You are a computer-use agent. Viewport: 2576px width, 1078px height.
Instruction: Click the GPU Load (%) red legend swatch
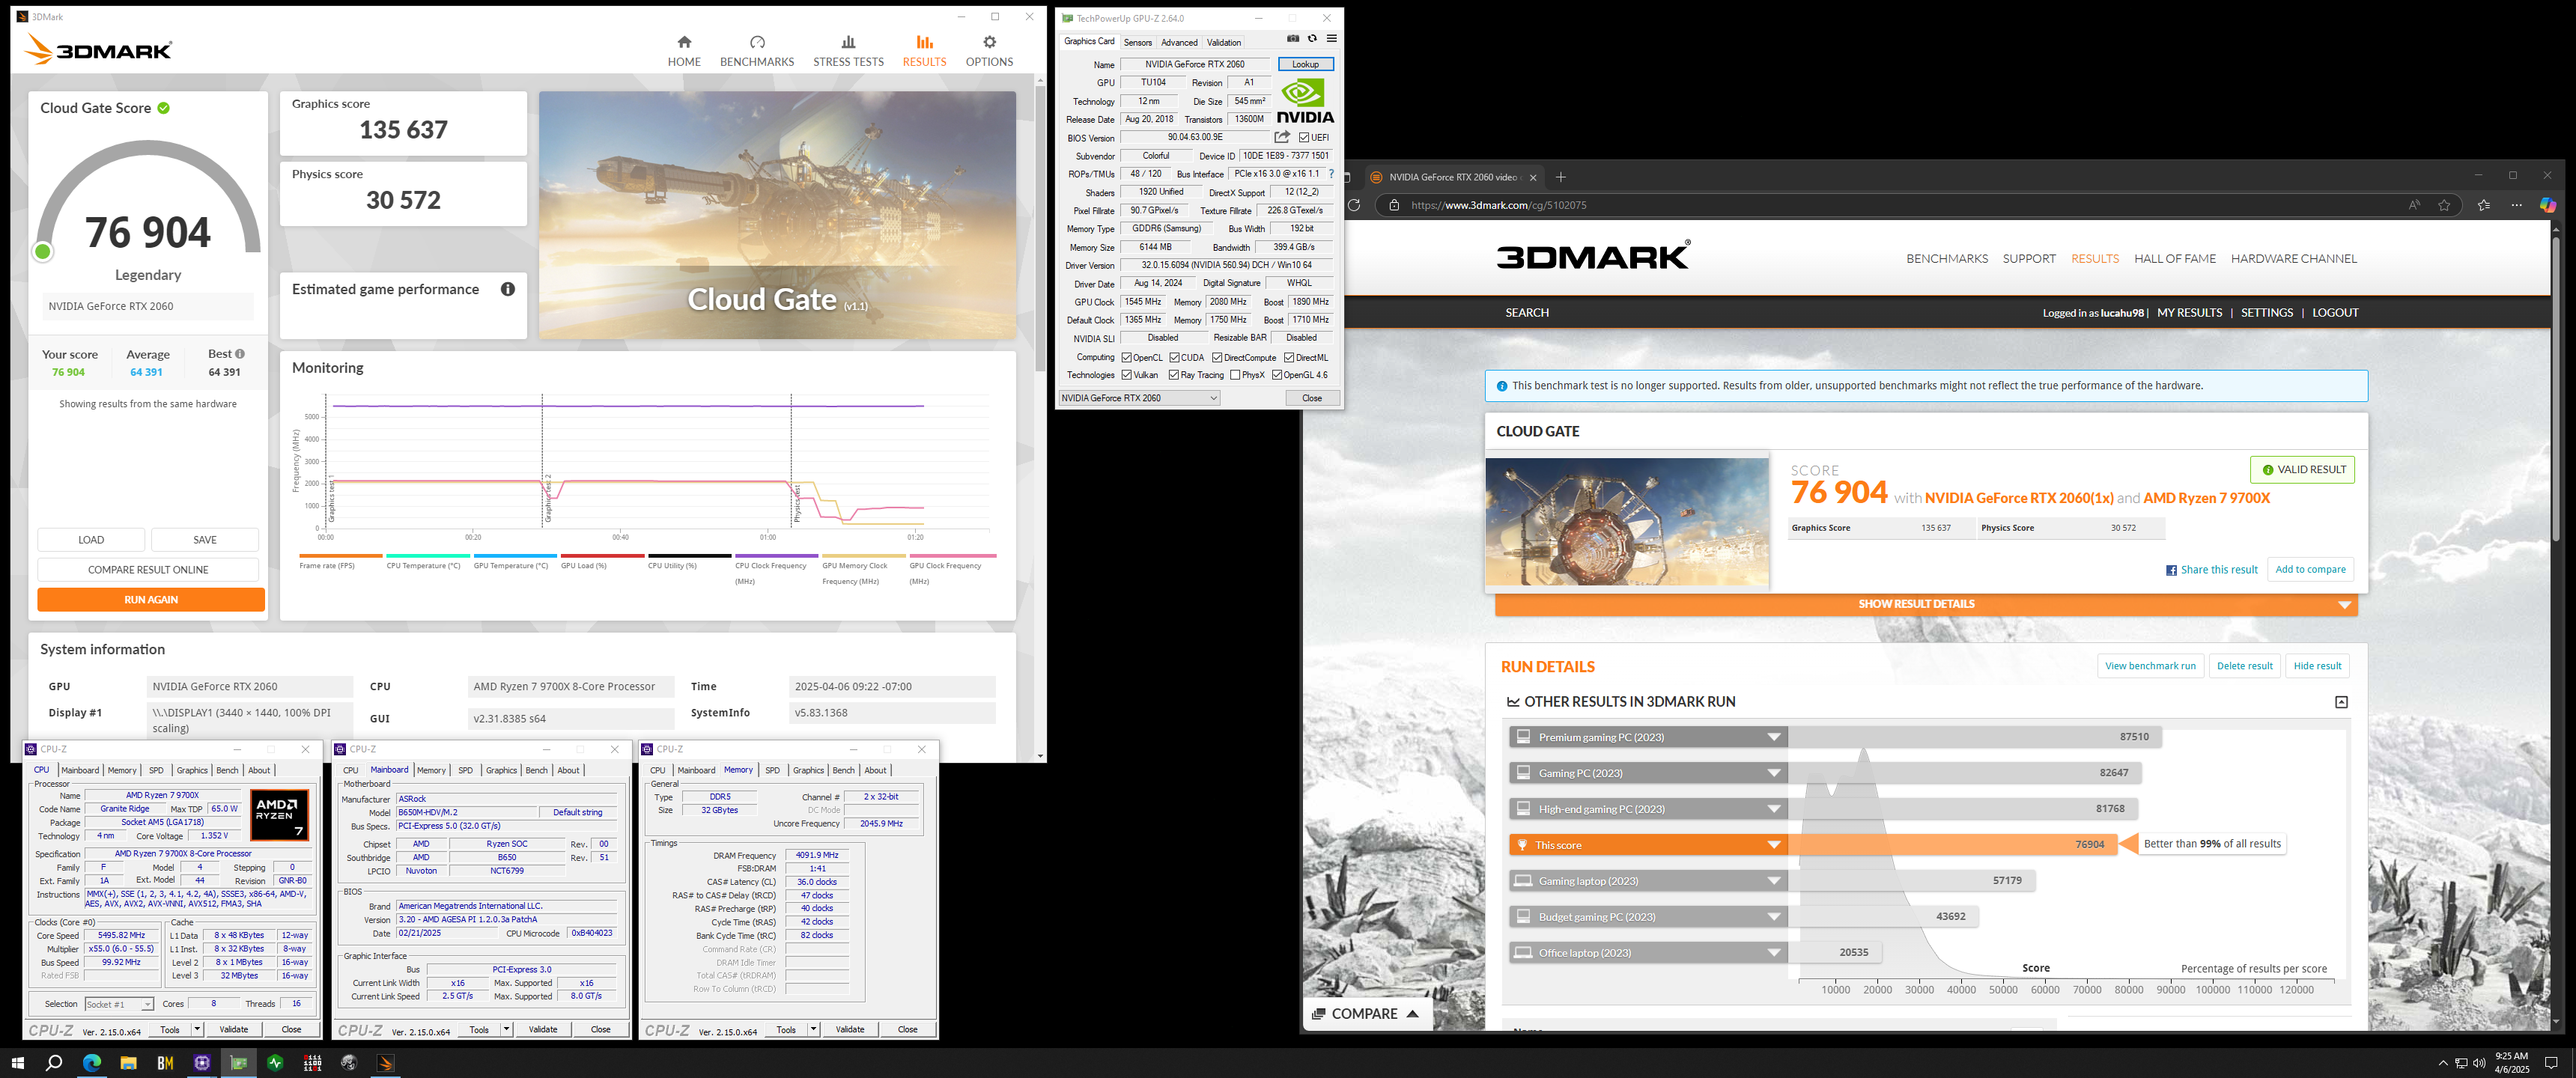click(x=602, y=556)
